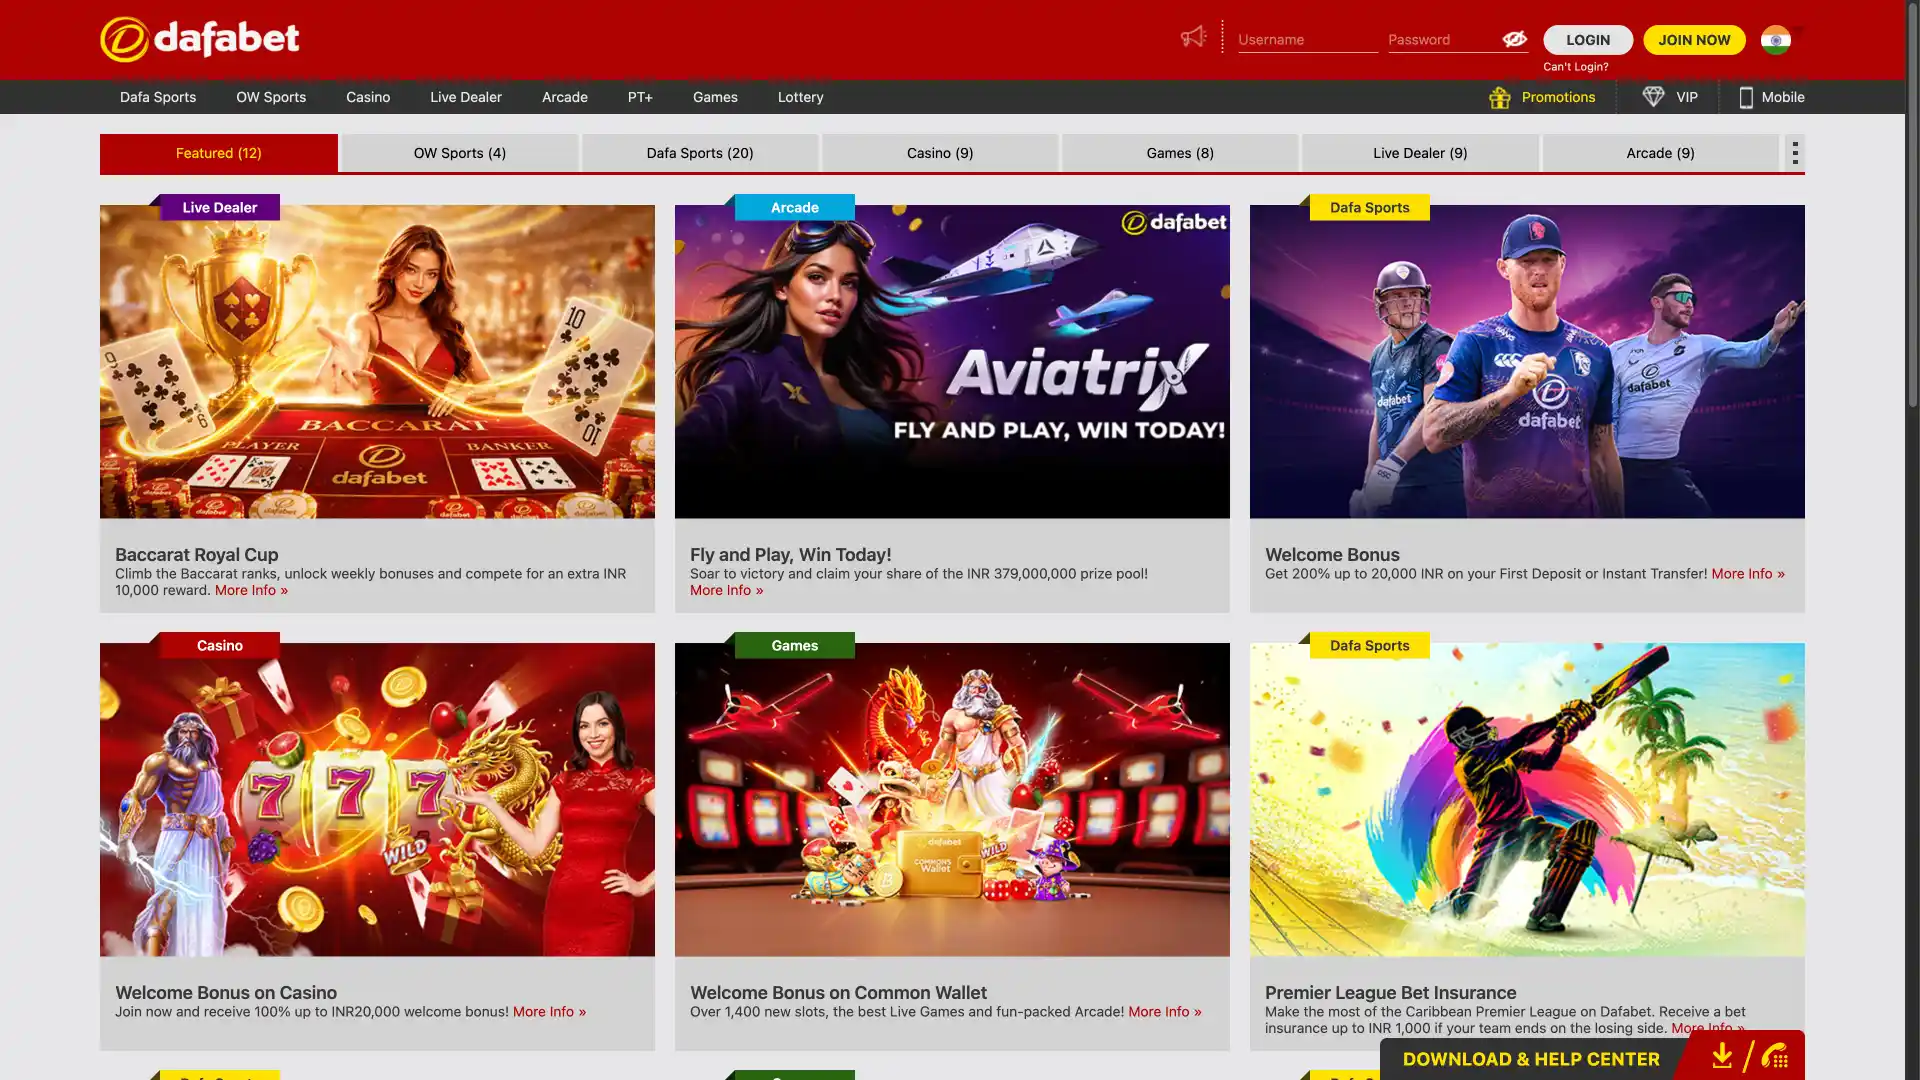The height and width of the screenshot is (1080, 1920).
Task: Select the OW Sports (4) tab
Action: coord(460,153)
